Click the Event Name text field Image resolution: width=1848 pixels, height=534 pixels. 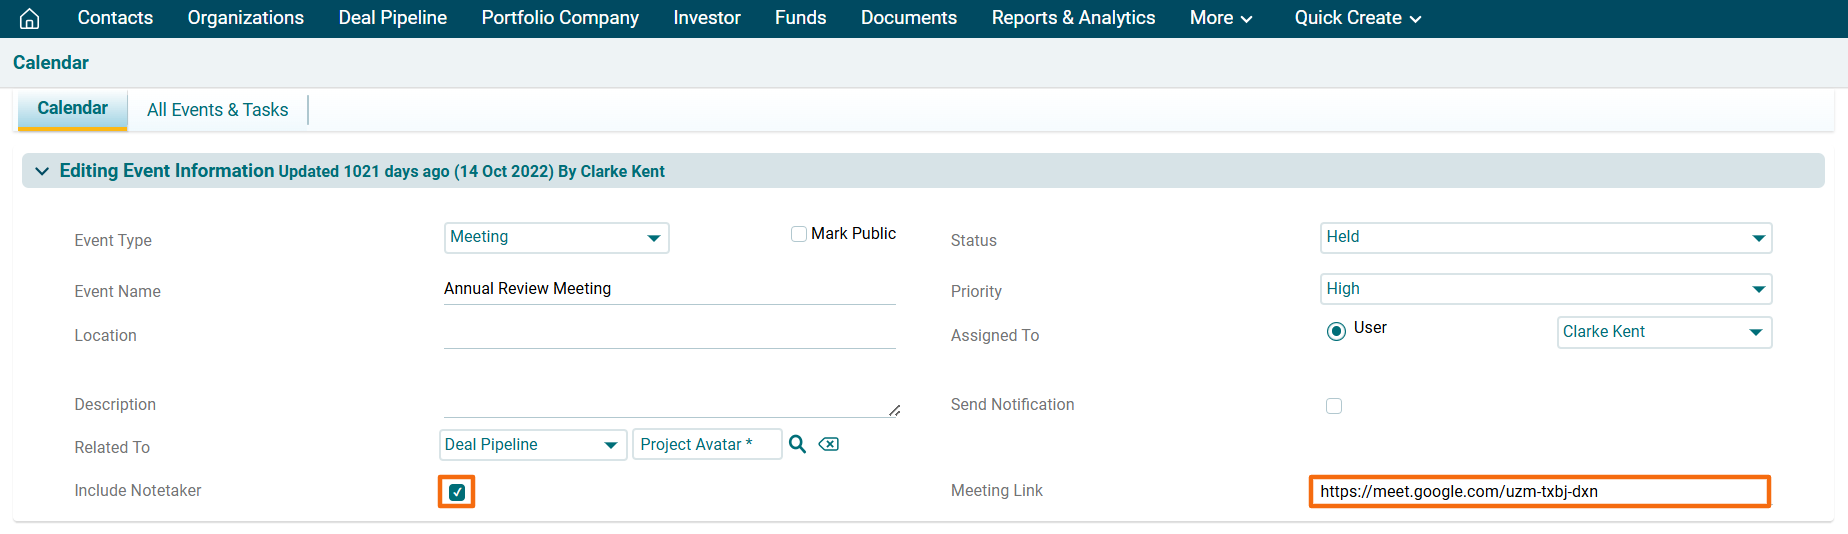pos(668,289)
